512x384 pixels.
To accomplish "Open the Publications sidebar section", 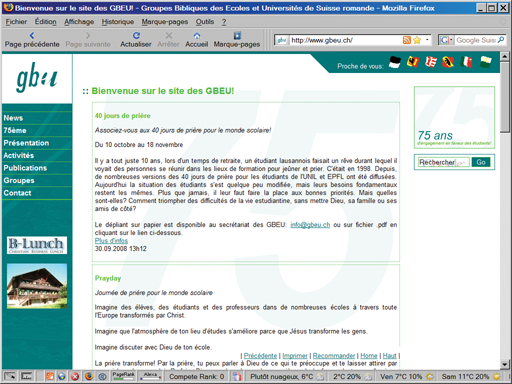I will (25, 168).
